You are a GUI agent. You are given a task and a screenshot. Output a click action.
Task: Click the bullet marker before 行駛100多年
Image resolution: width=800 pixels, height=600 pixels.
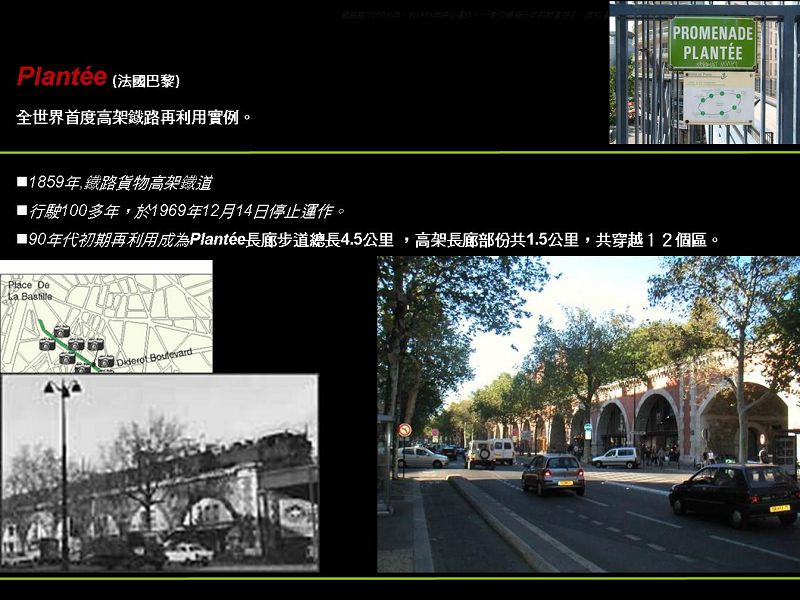click(21, 211)
